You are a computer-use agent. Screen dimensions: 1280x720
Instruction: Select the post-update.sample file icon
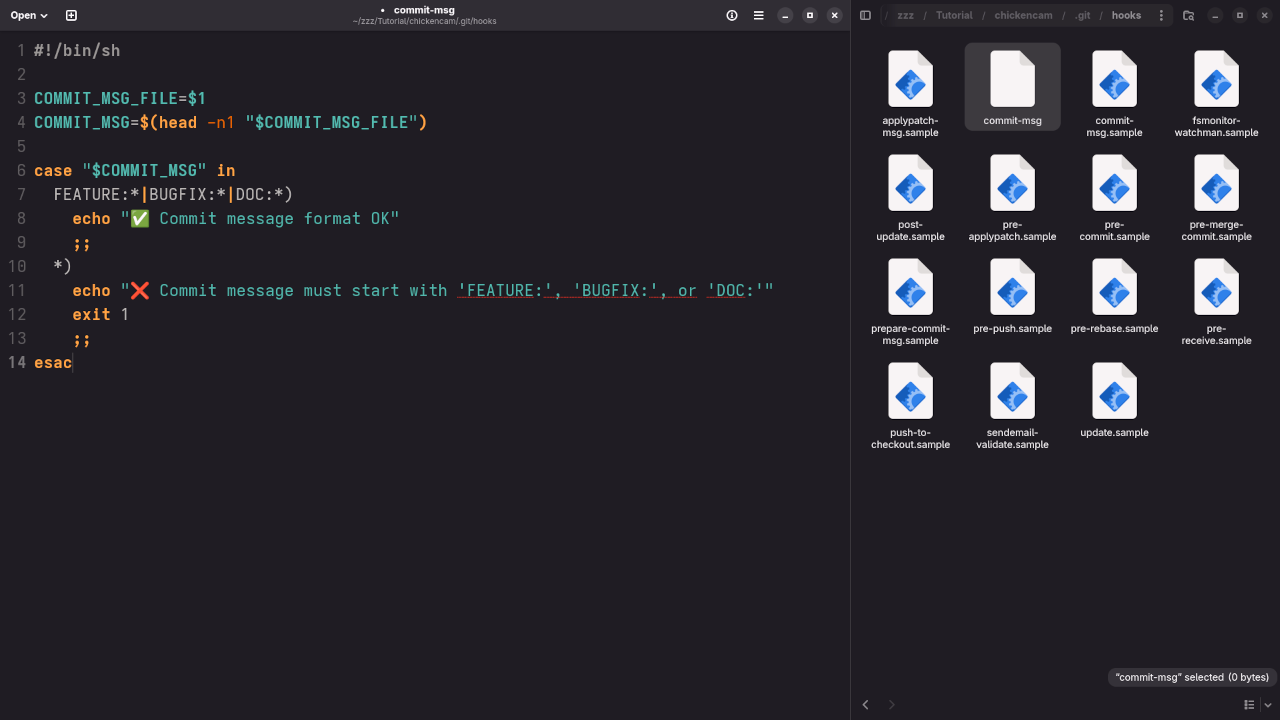910,183
